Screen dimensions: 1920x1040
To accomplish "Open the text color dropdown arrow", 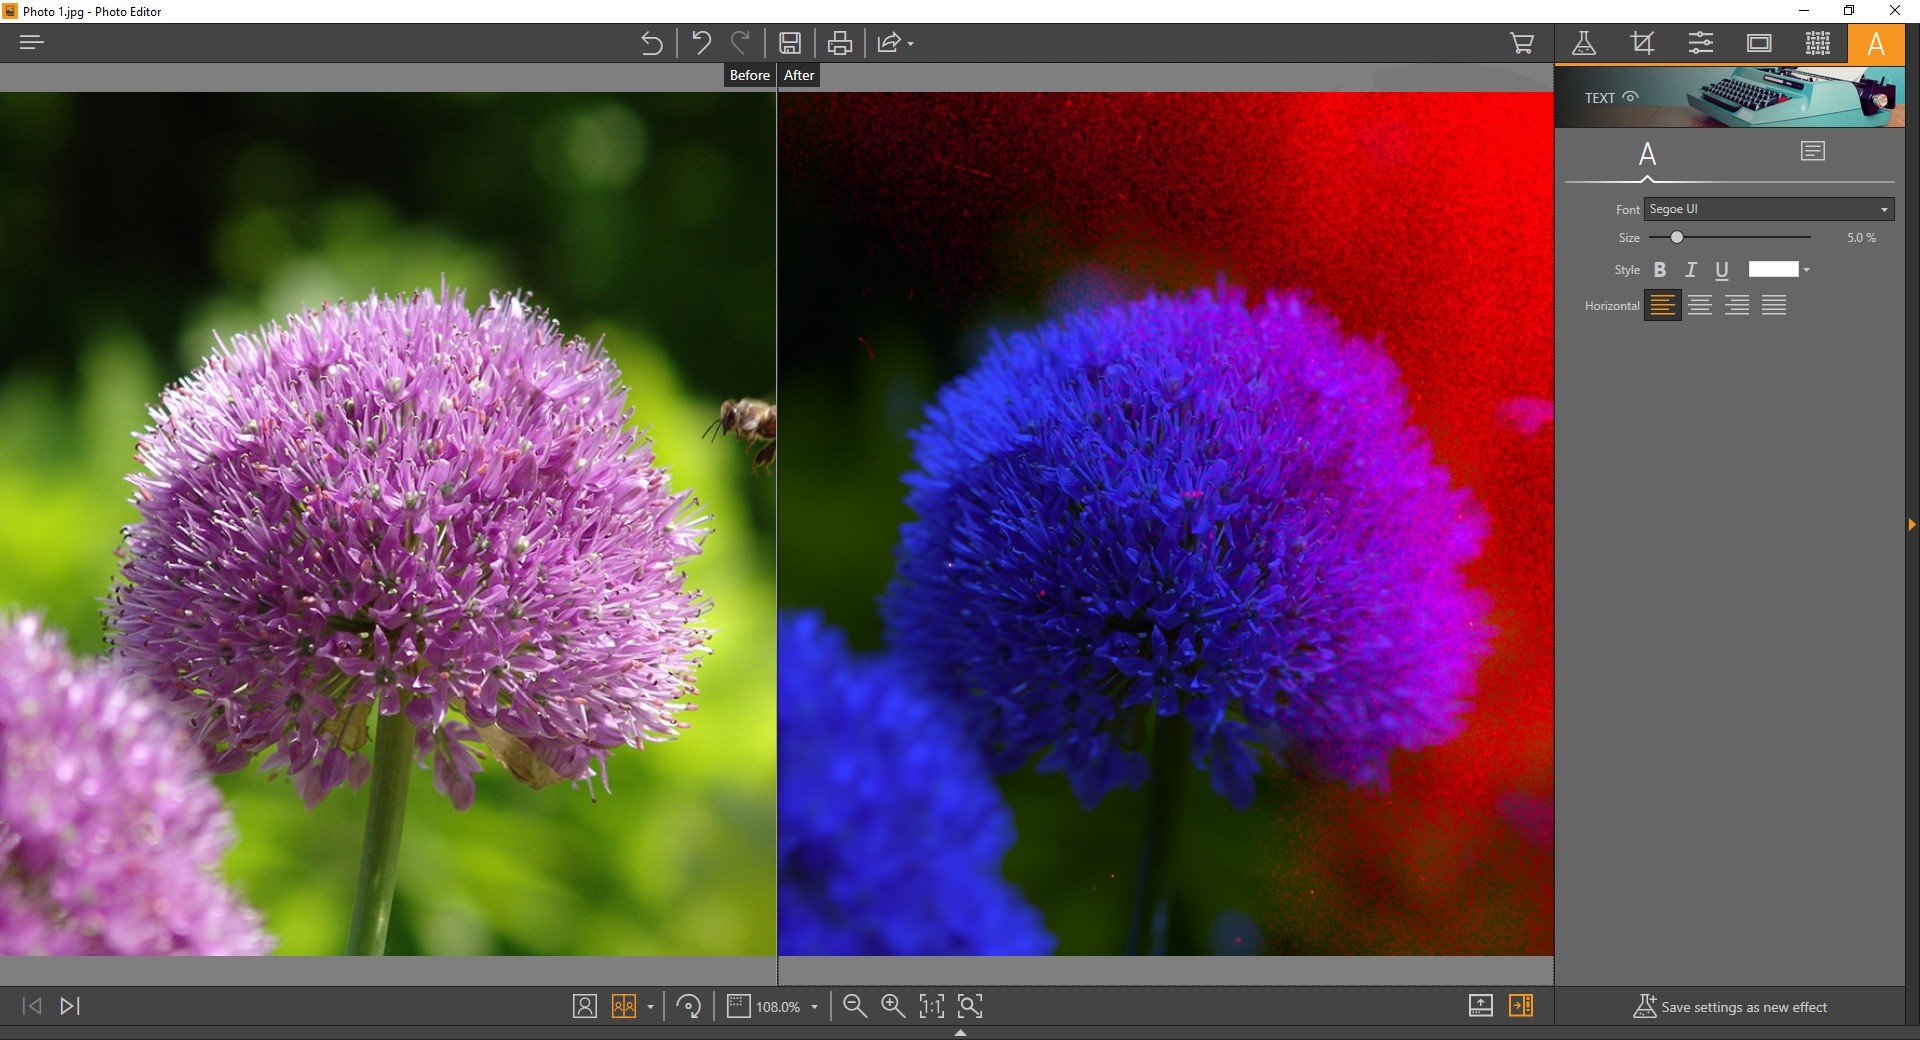I will pyautogui.click(x=1806, y=270).
